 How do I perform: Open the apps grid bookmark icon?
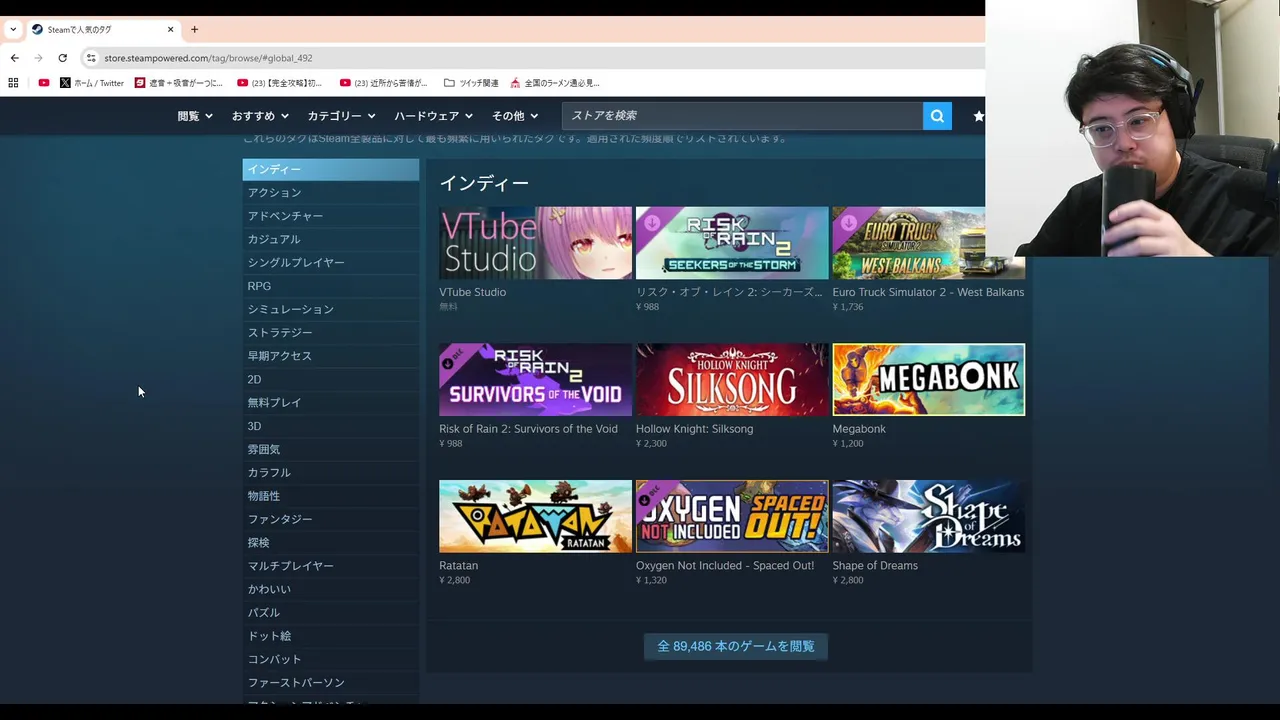(x=13, y=83)
